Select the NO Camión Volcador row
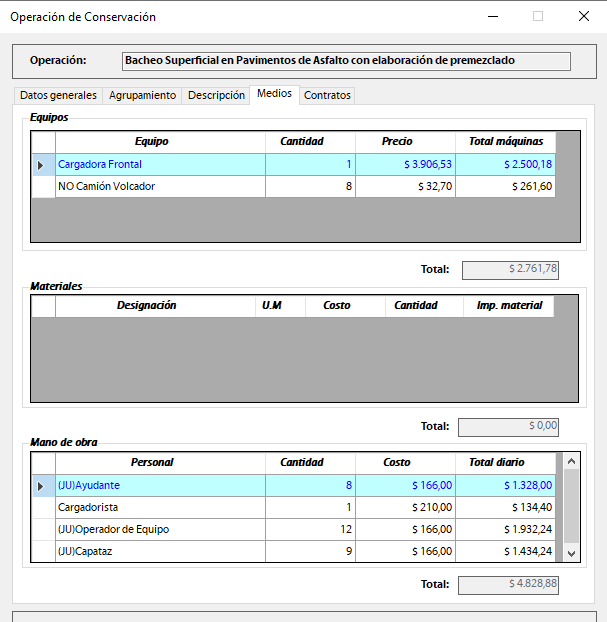Image resolution: width=607 pixels, height=622 pixels. (160, 186)
